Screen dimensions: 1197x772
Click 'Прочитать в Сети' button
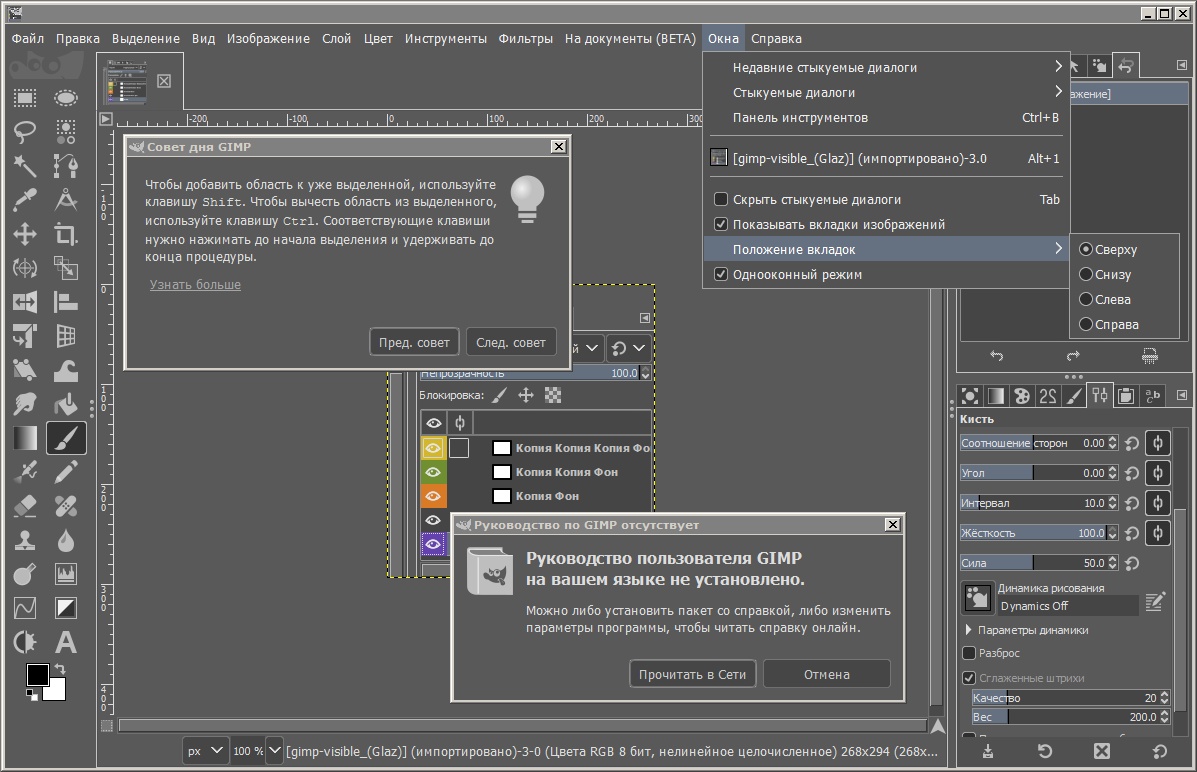tap(692, 674)
